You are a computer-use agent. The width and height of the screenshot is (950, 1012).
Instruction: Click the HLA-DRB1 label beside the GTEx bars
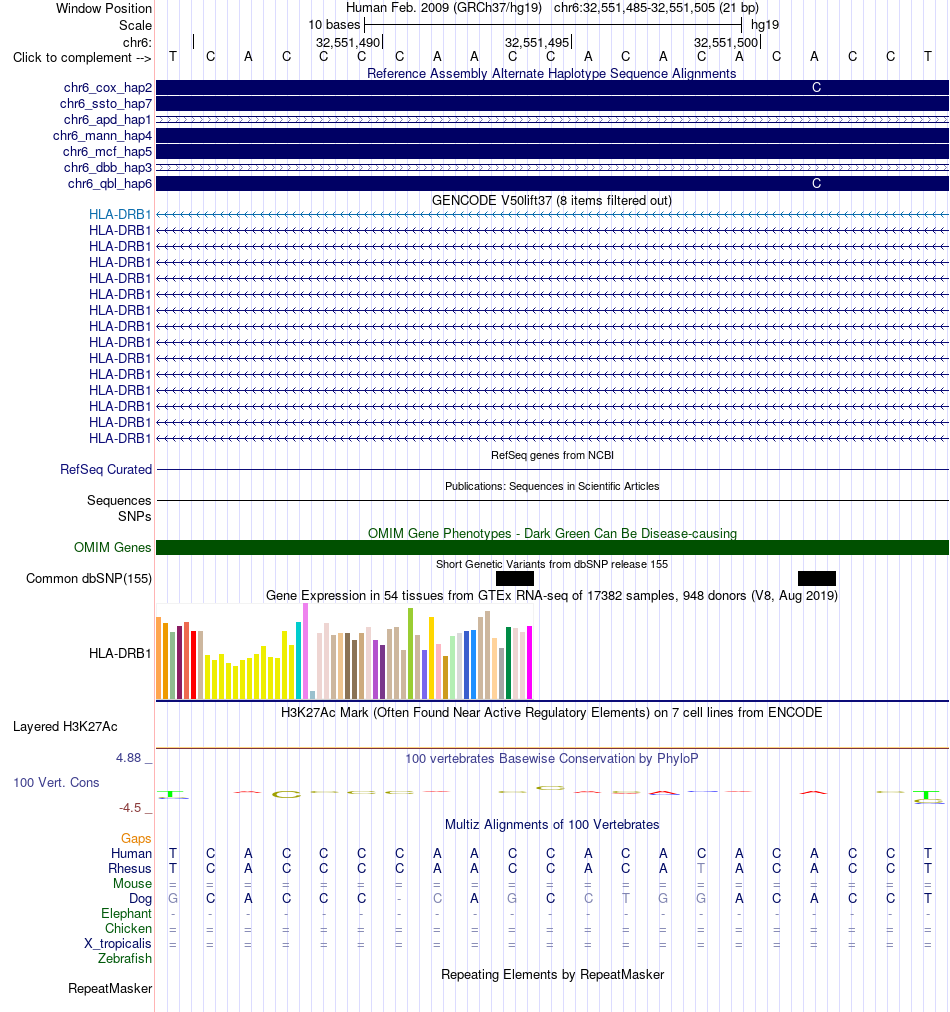tap(120, 654)
